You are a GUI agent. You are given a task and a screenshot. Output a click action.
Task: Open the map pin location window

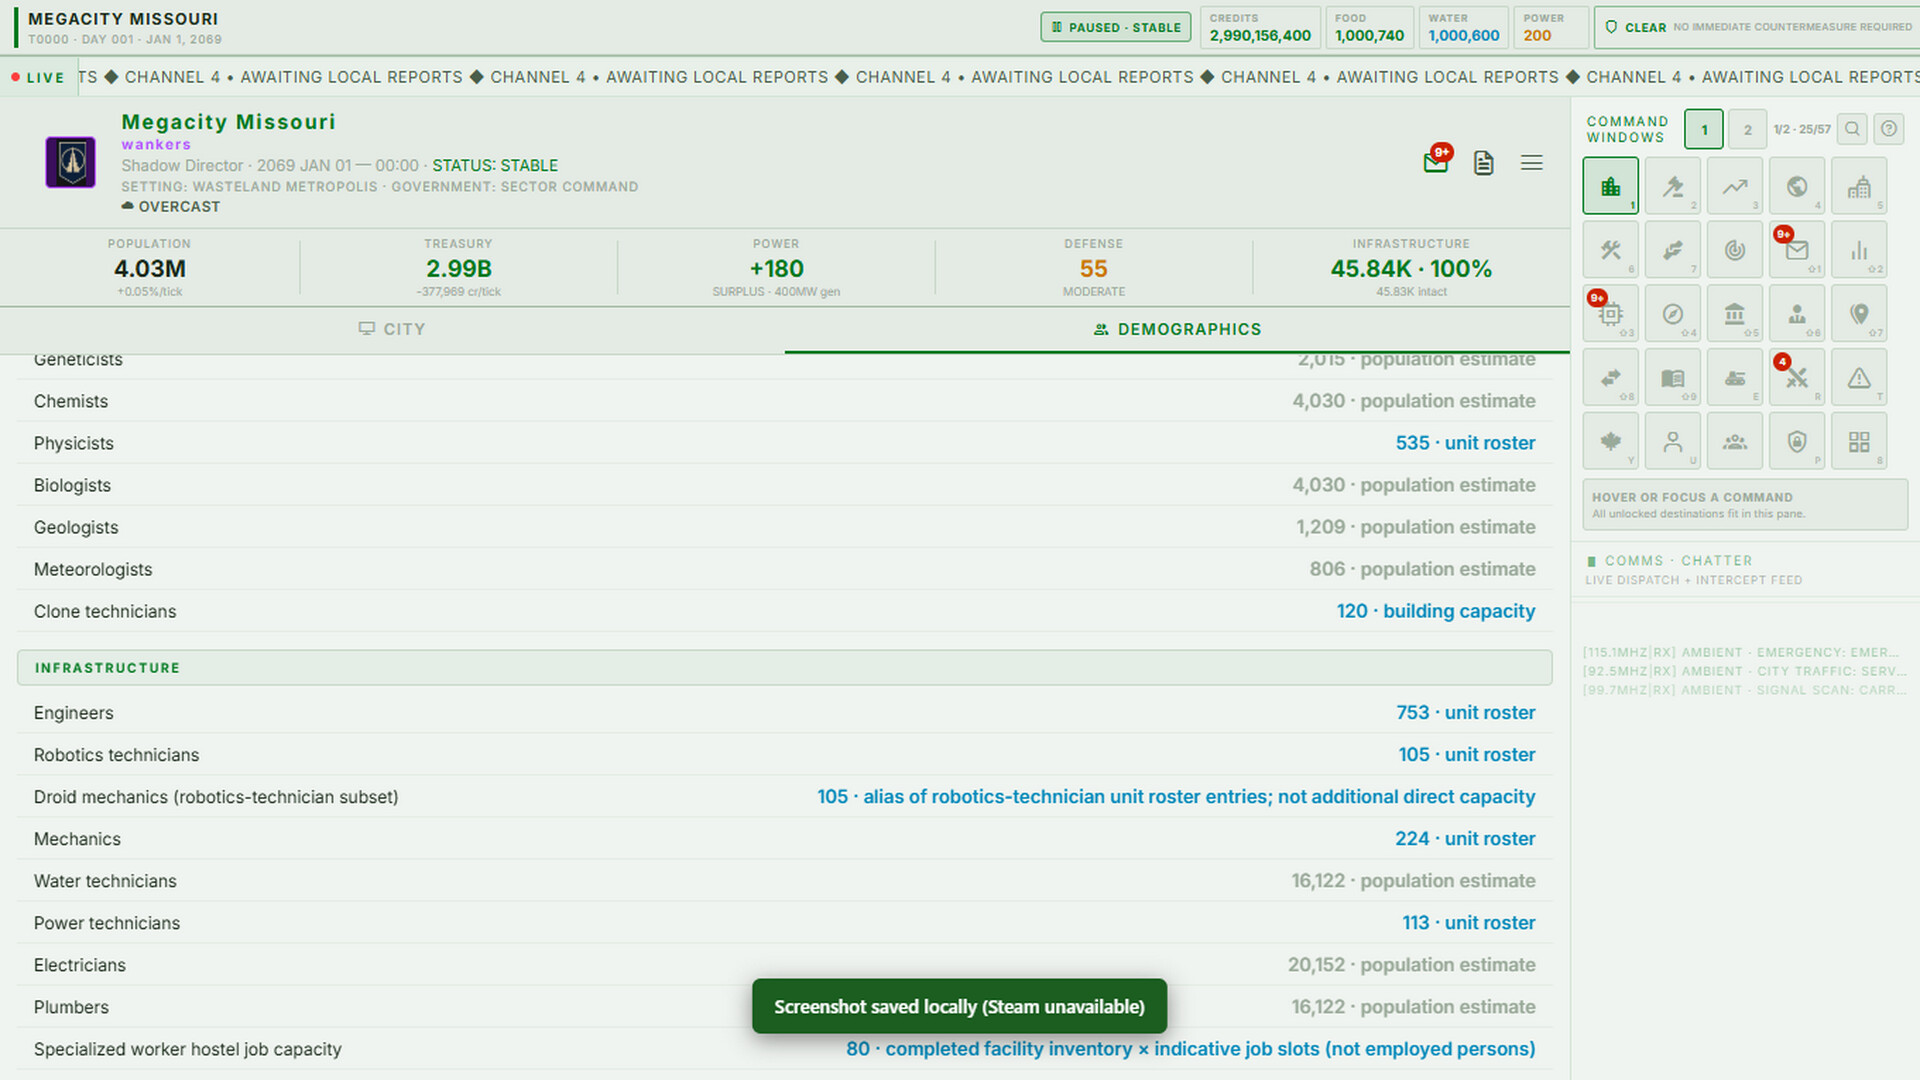click(x=1858, y=314)
